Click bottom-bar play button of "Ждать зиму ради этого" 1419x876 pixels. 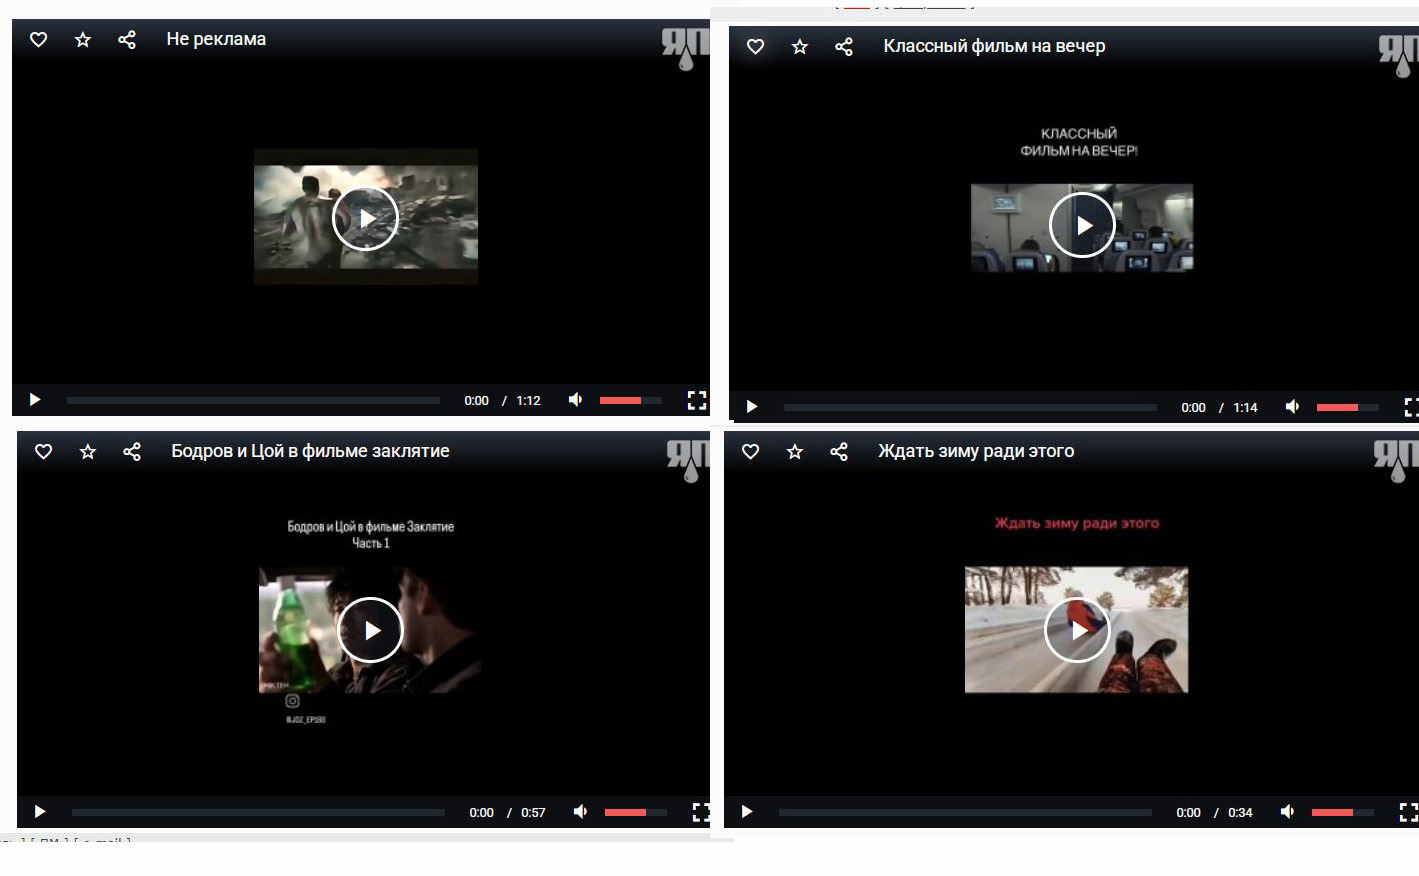coord(747,812)
